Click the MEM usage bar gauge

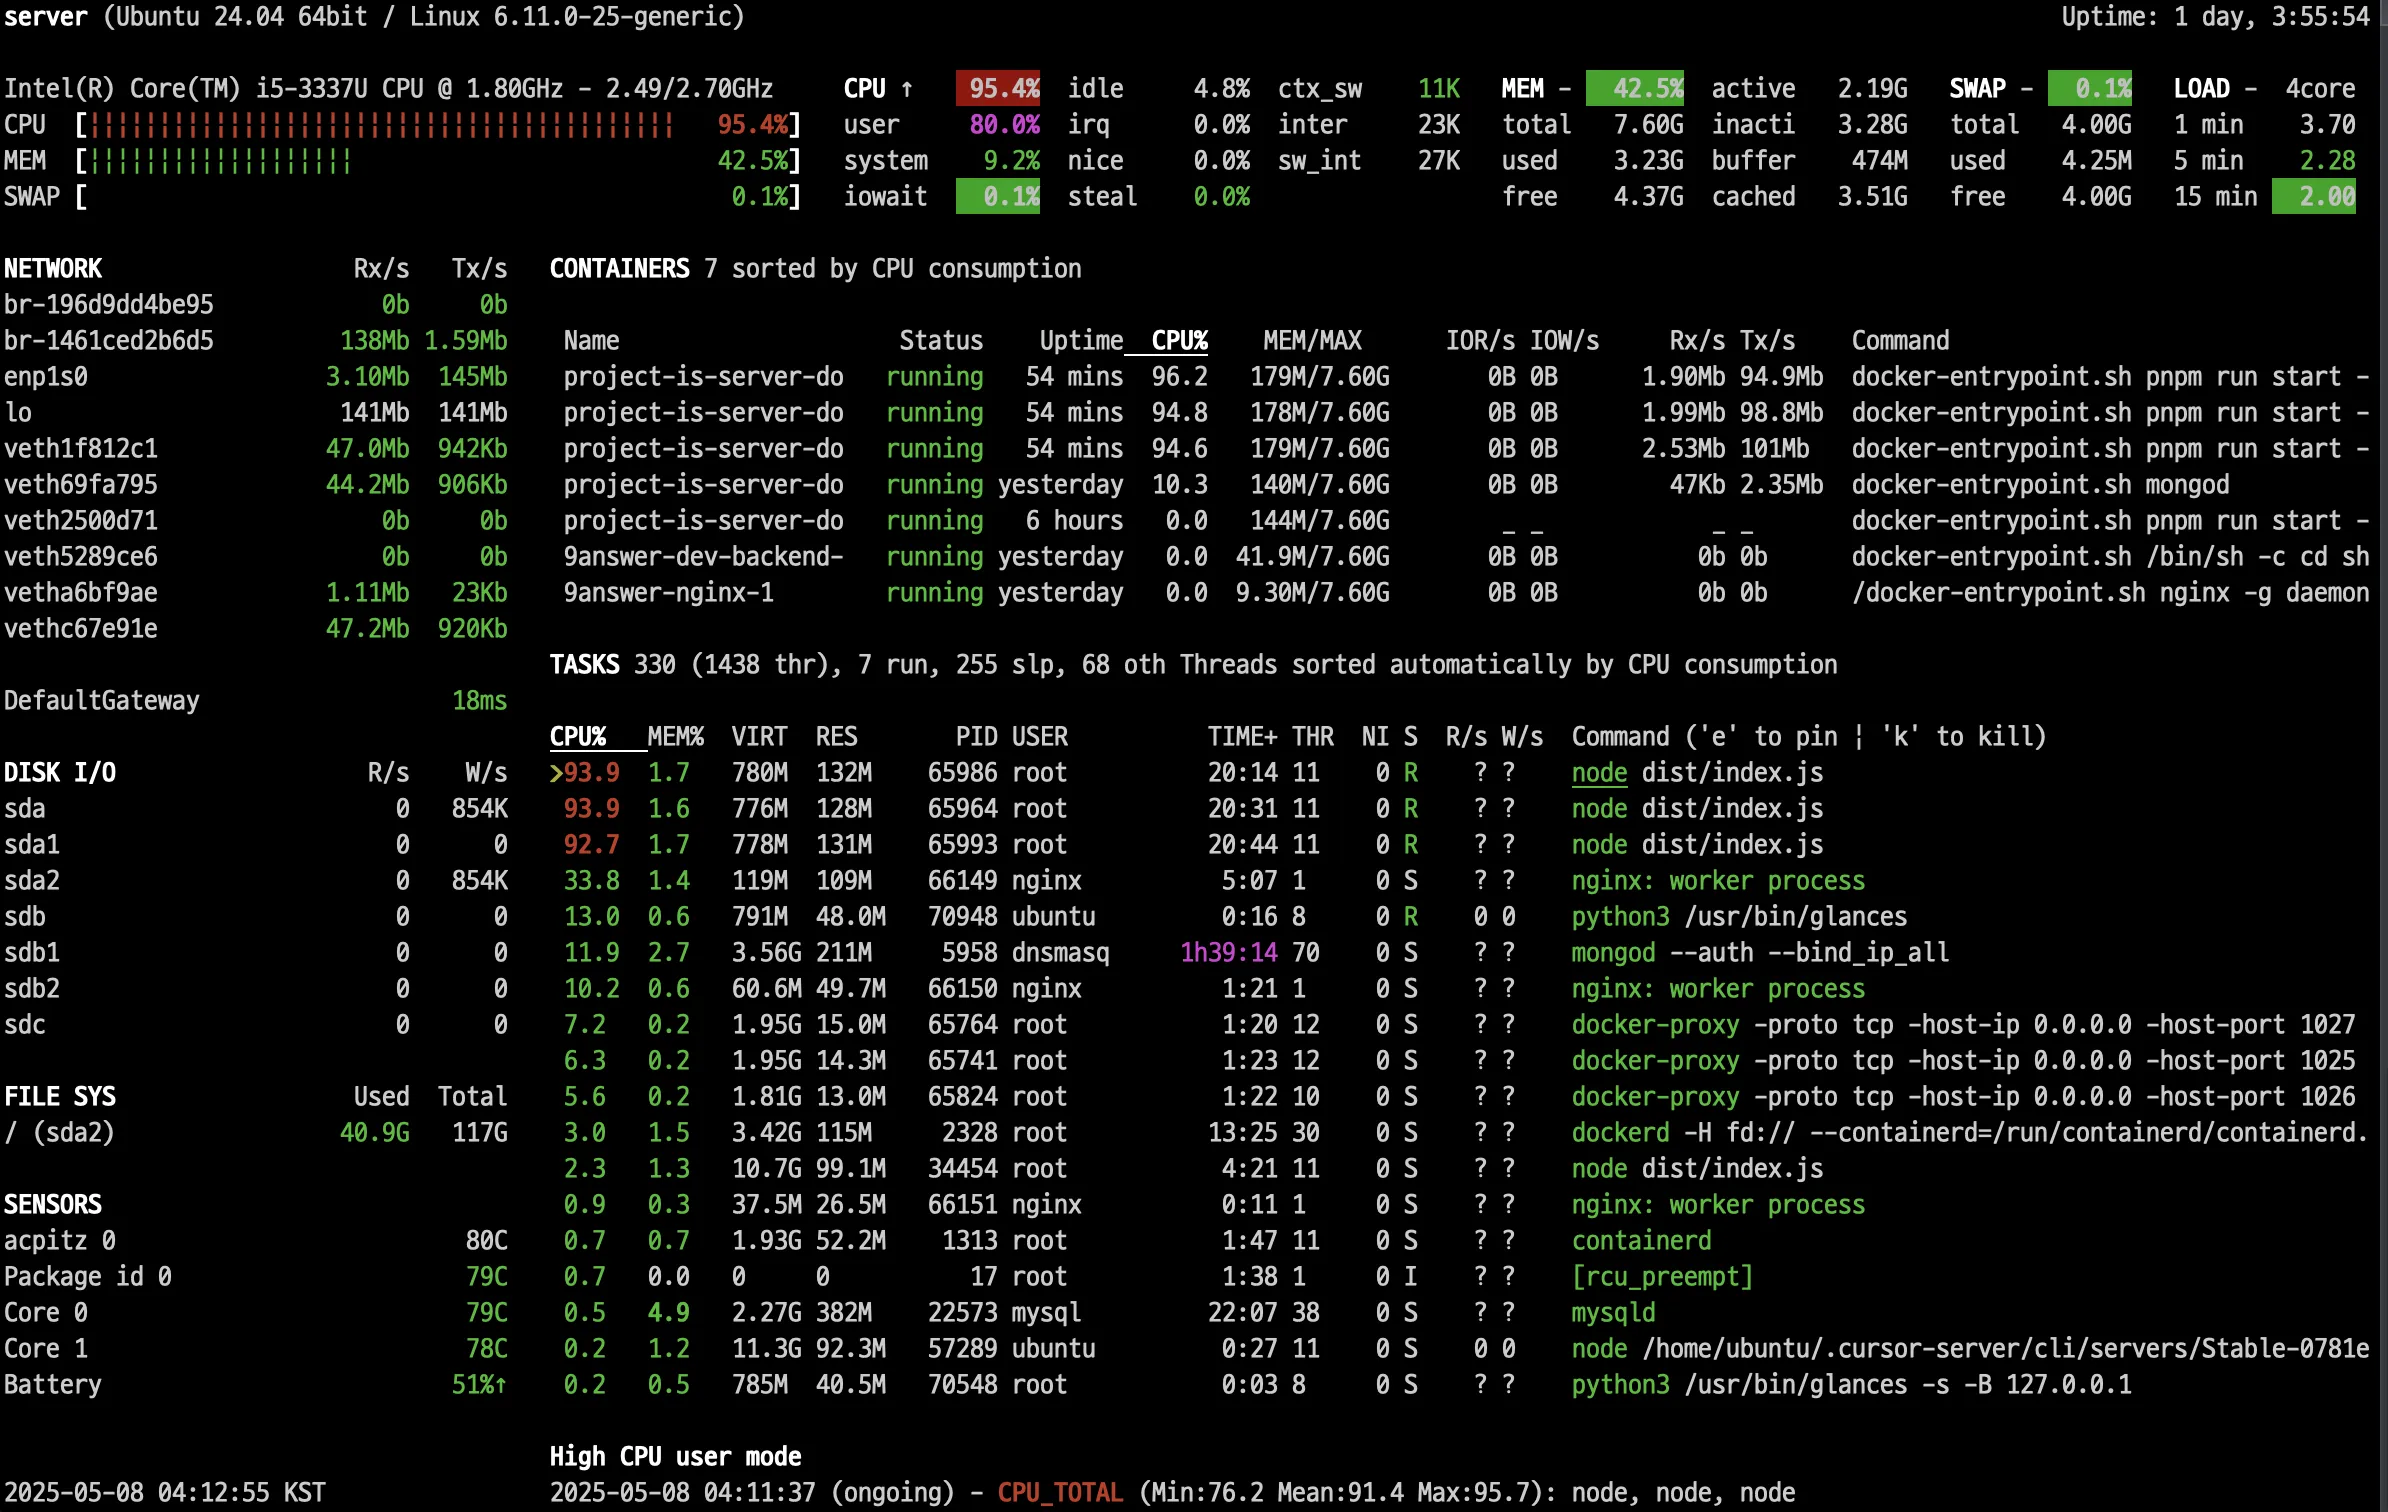pyautogui.click(x=221, y=161)
